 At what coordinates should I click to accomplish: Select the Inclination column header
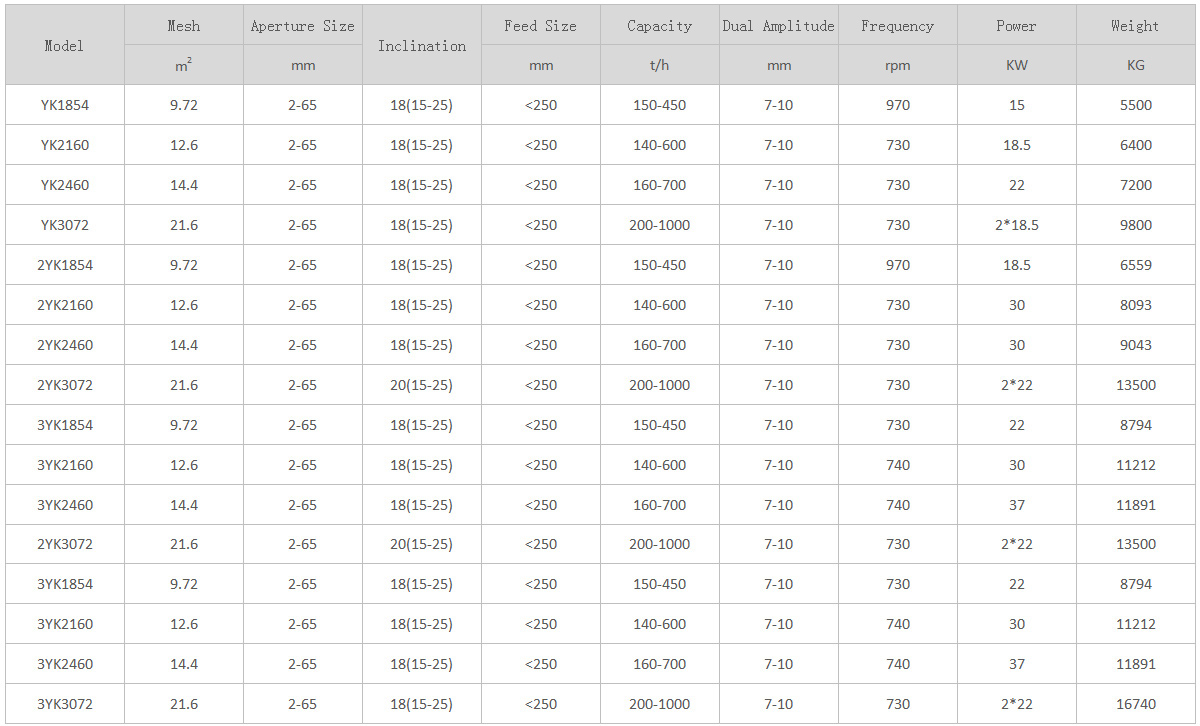(x=421, y=46)
